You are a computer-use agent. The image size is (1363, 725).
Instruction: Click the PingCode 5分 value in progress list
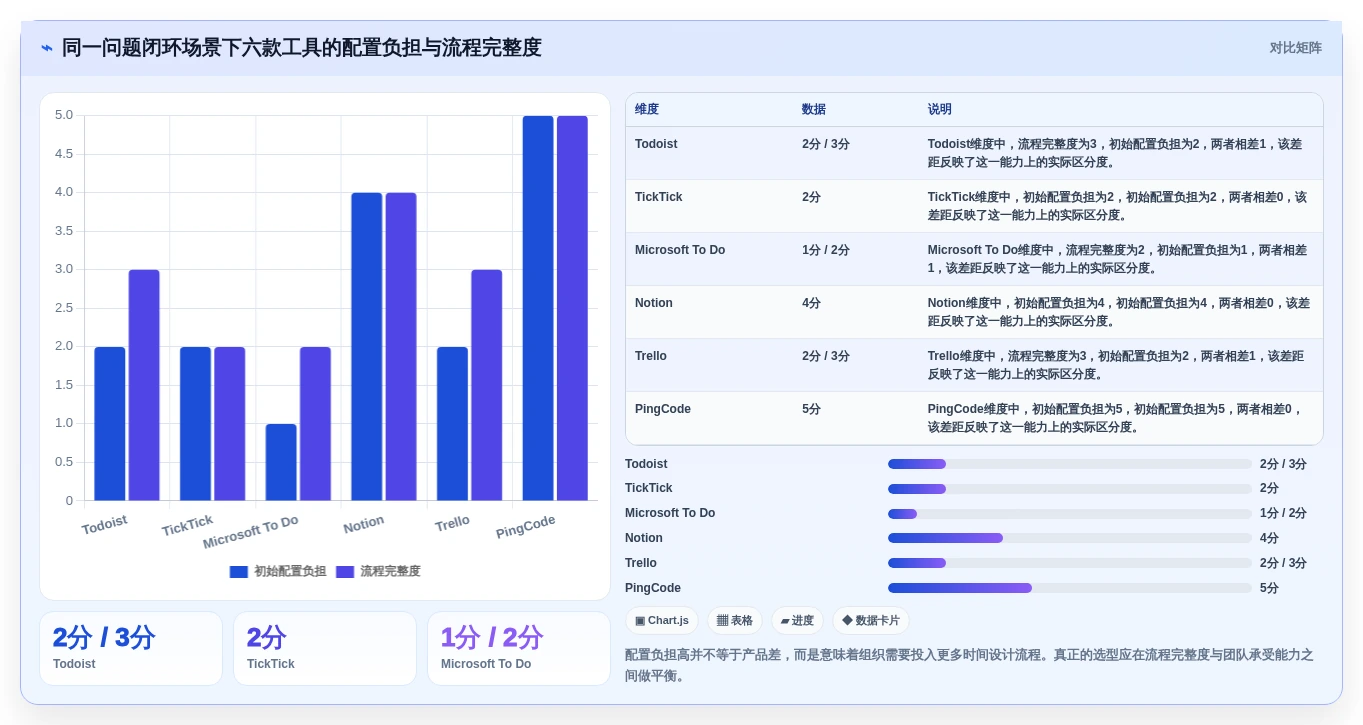[1269, 588]
